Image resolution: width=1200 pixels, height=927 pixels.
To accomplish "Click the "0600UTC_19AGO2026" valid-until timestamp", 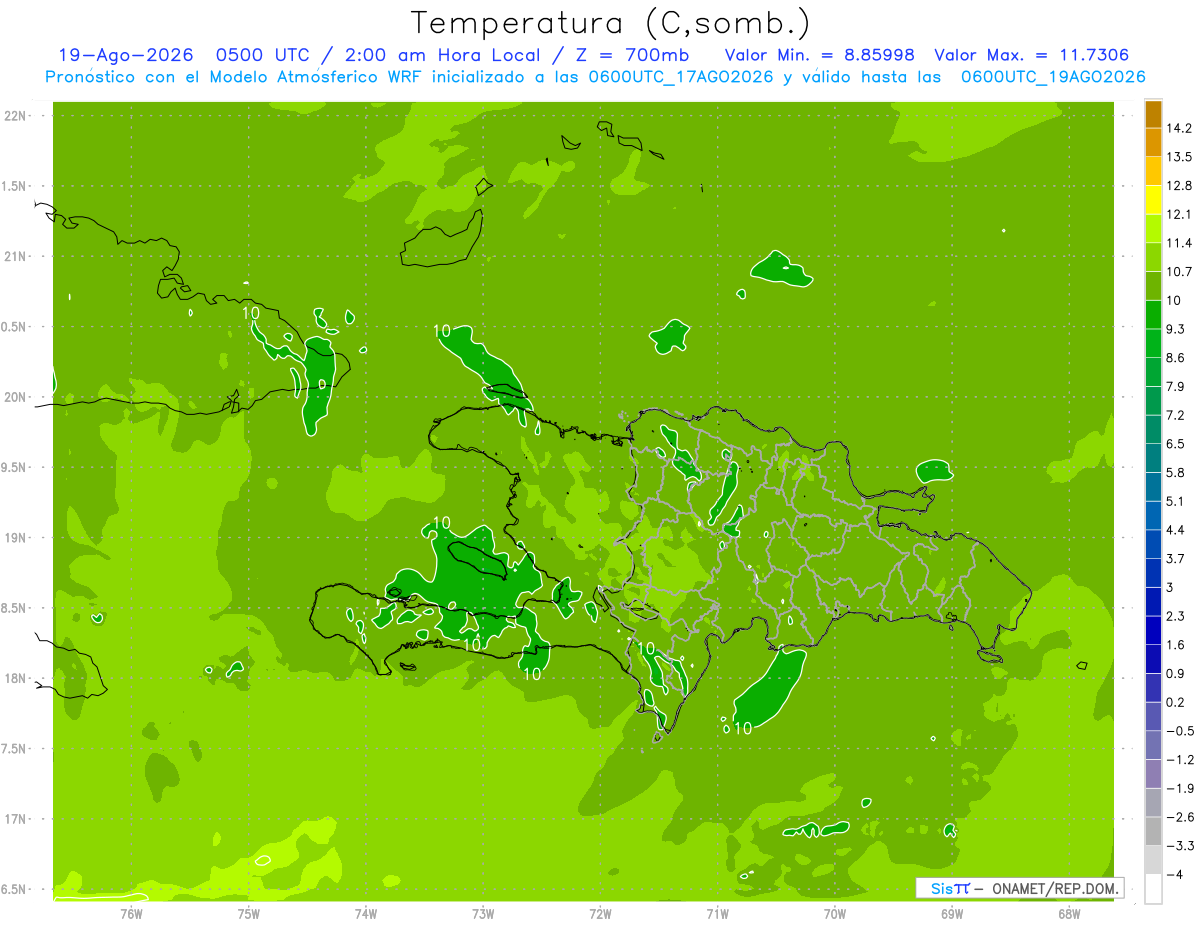I will [x=1053, y=77].
